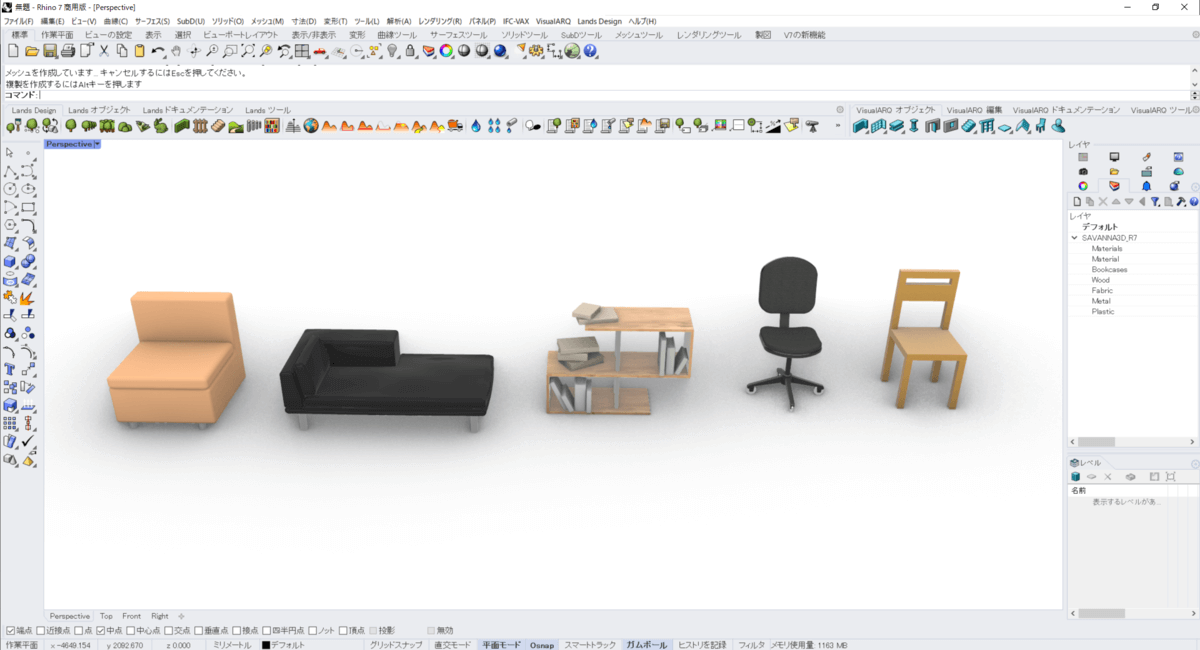This screenshot has height=650, width=1200.
Task: Enable the 中心点 osnap checkbox
Action: 131,631
